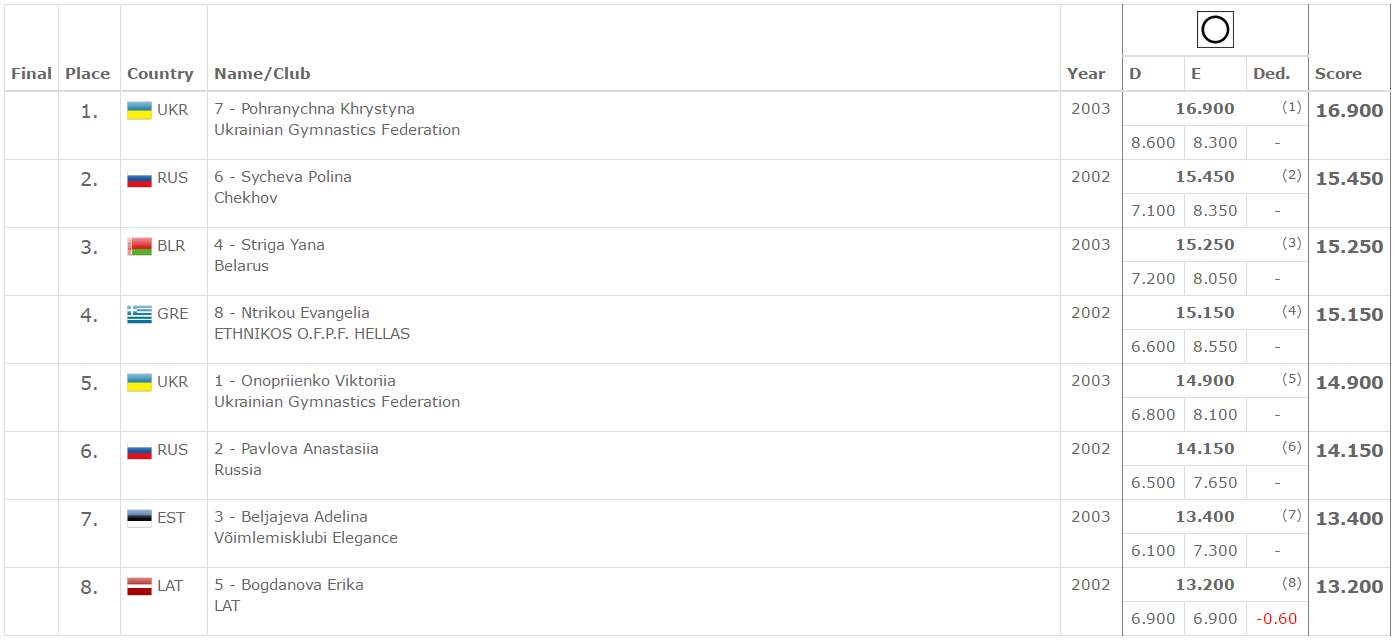
Task: Open the Ukrainian Gymnastics Federation club in first row
Action: pyautogui.click(x=337, y=130)
